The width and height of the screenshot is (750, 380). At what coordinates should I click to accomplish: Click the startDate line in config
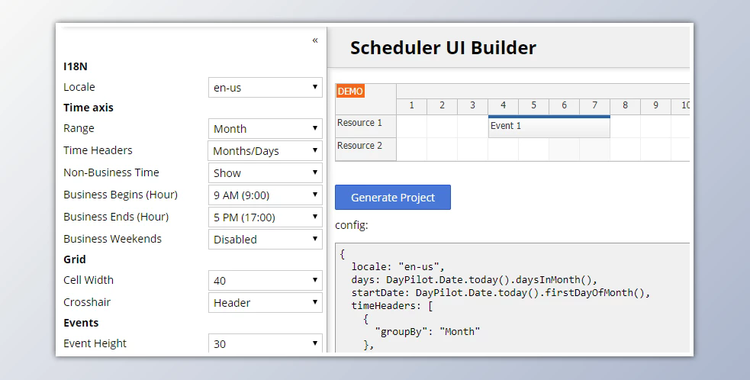point(501,292)
